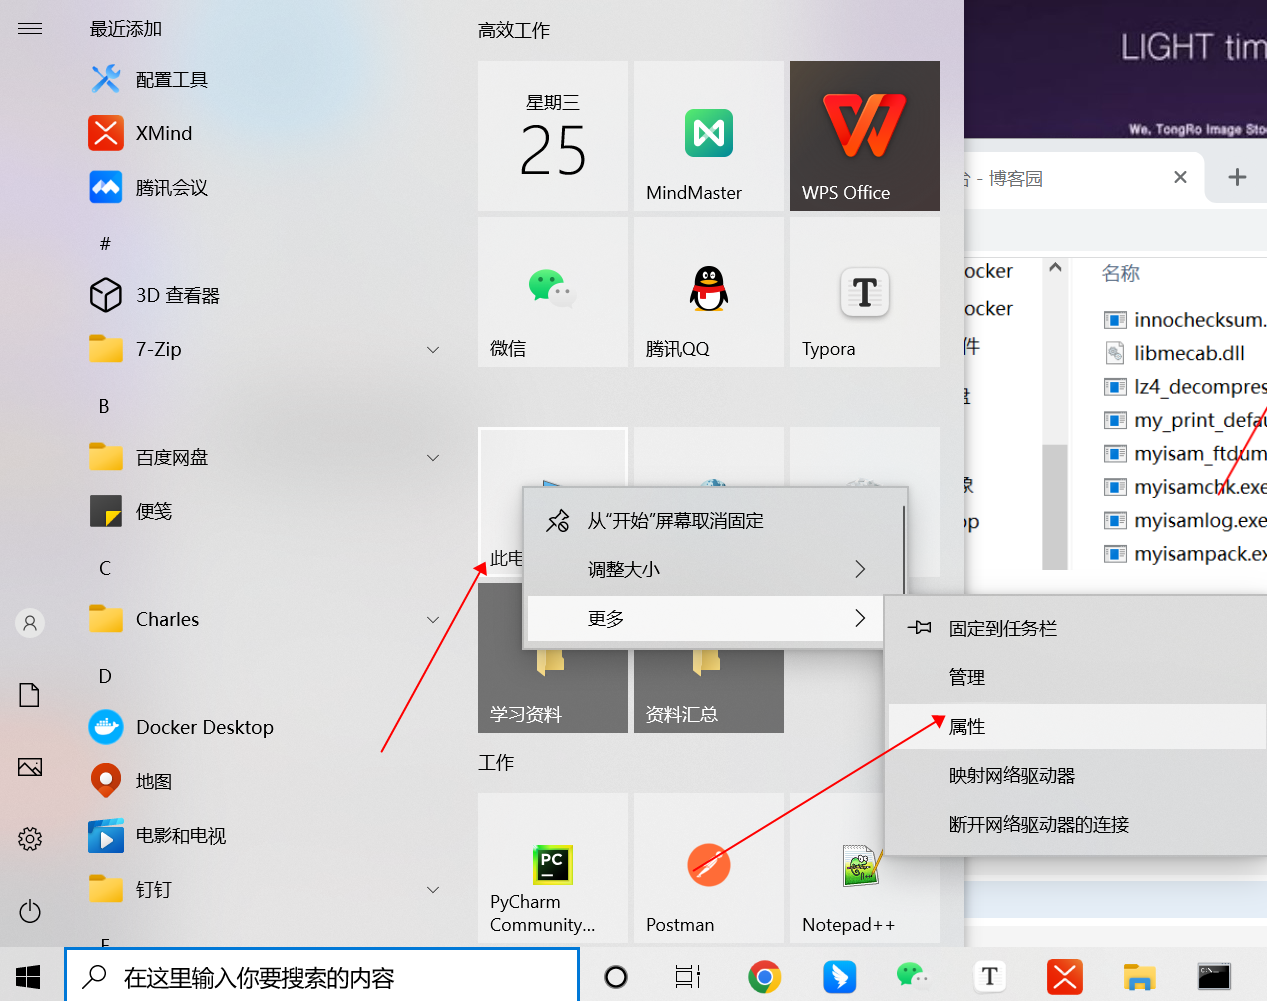This screenshot has width=1267, height=1001.
Task: Select 固定到任务栏 in the submenu
Action: [x=1077, y=628]
